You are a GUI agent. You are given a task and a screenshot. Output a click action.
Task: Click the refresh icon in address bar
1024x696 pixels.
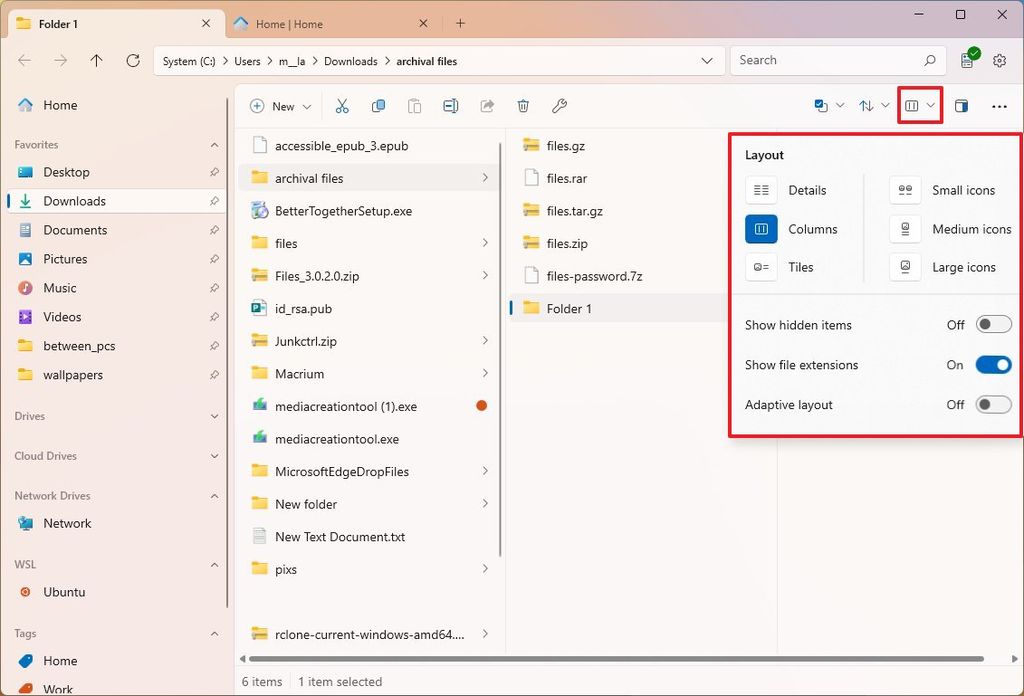point(132,60)
